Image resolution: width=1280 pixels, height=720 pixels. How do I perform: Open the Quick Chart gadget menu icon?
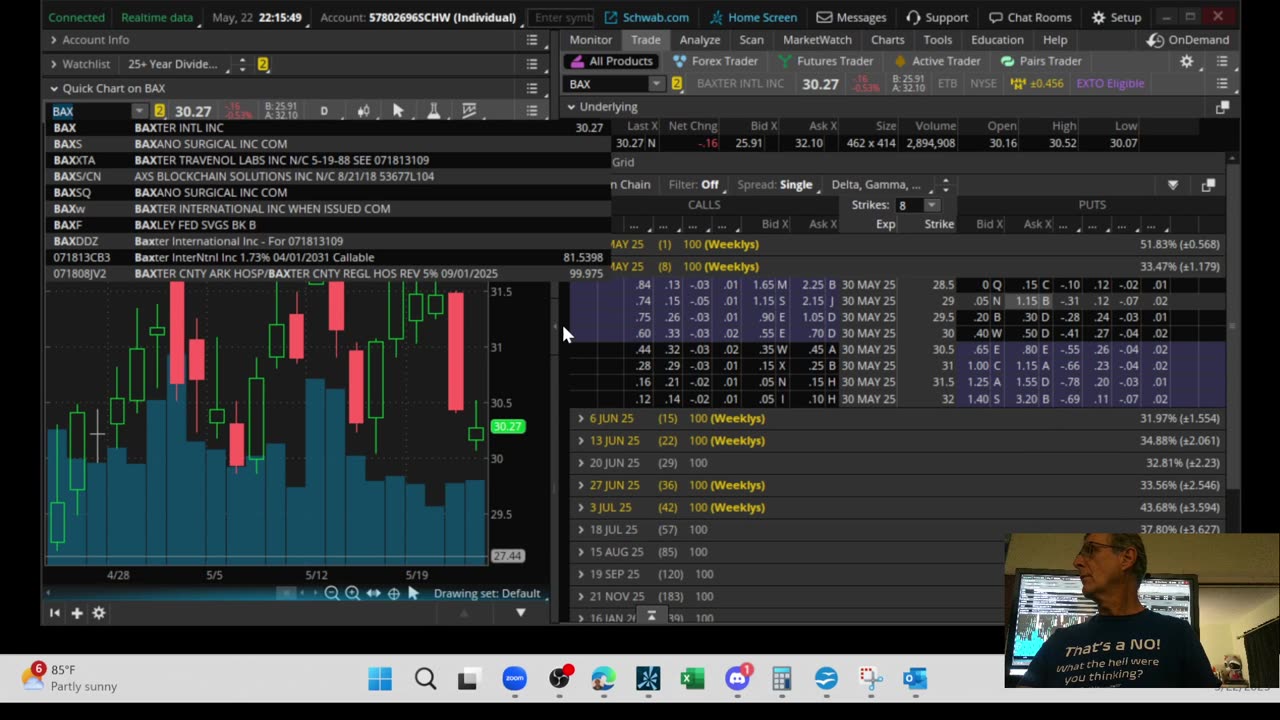532,88
